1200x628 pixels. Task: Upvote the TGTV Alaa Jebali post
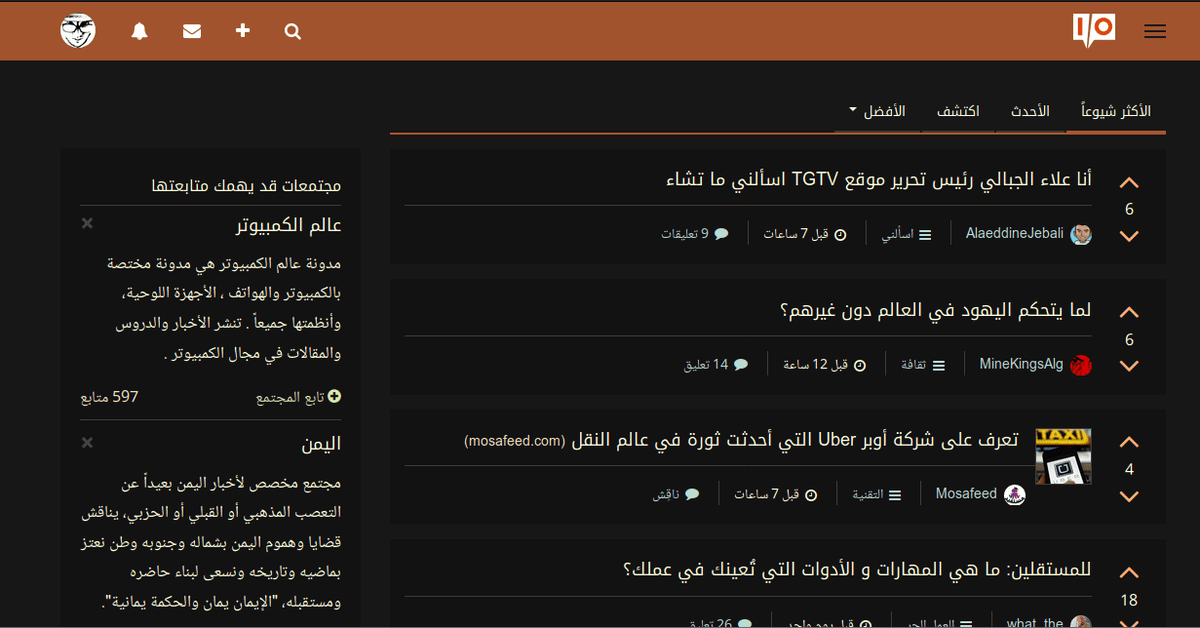1129,183
